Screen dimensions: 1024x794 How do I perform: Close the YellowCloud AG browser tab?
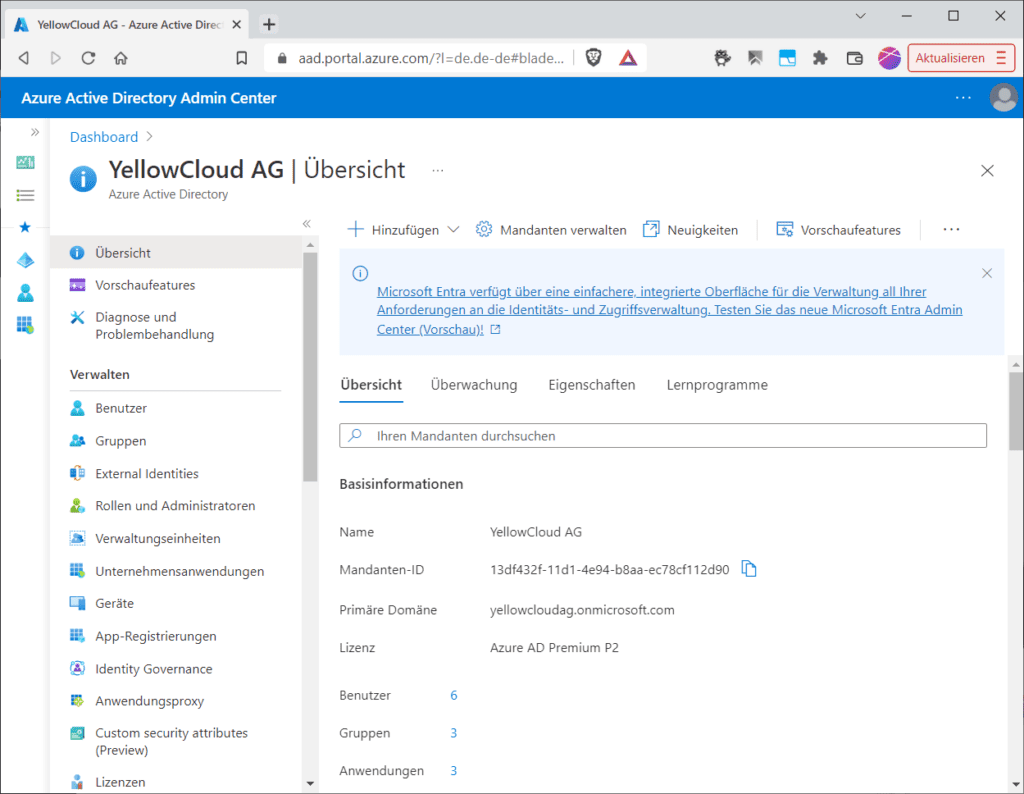coord(236,25)
